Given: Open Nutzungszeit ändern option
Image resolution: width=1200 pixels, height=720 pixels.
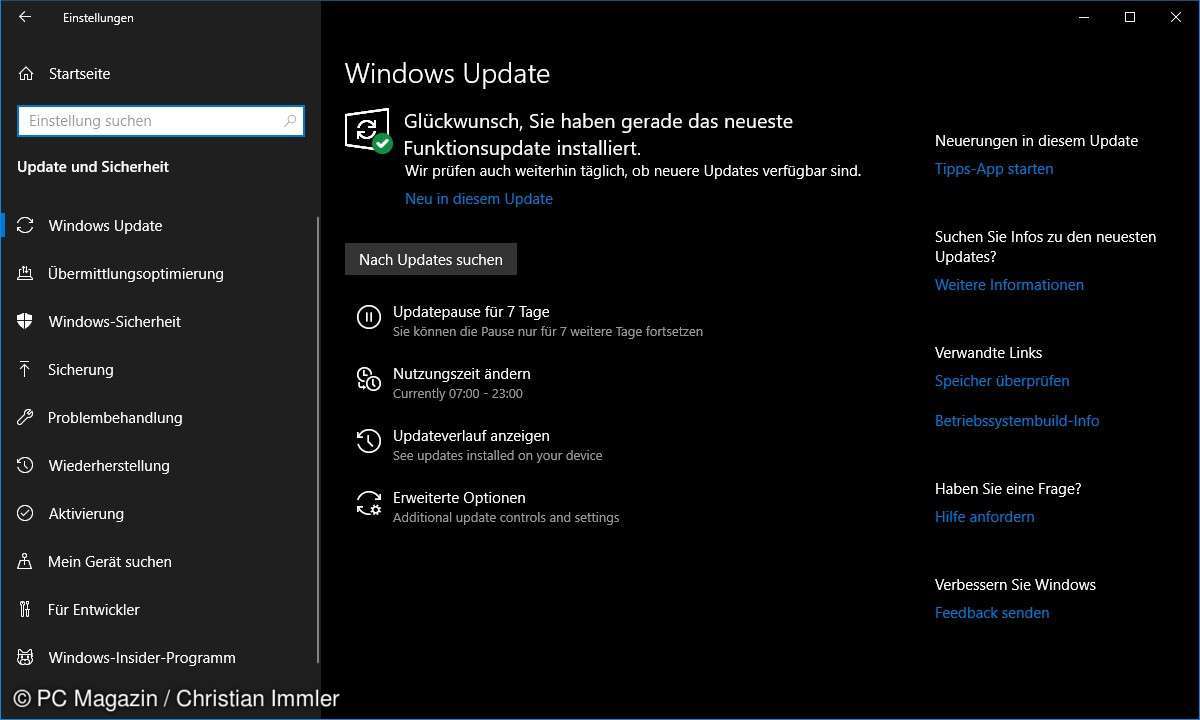Looking at the screenshot, I should (462, 374).
